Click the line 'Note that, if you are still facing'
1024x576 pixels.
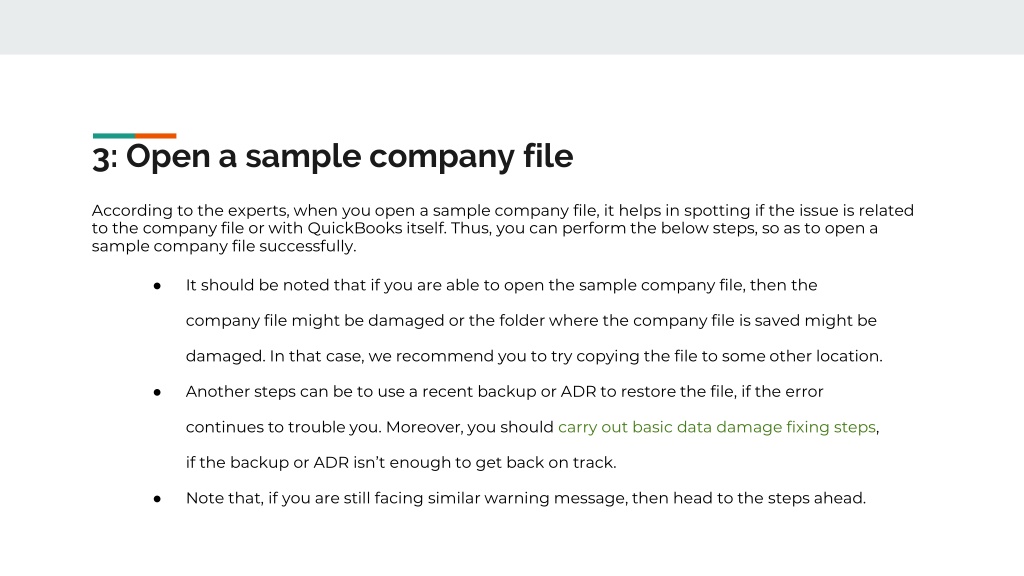[x=526, y=498]
